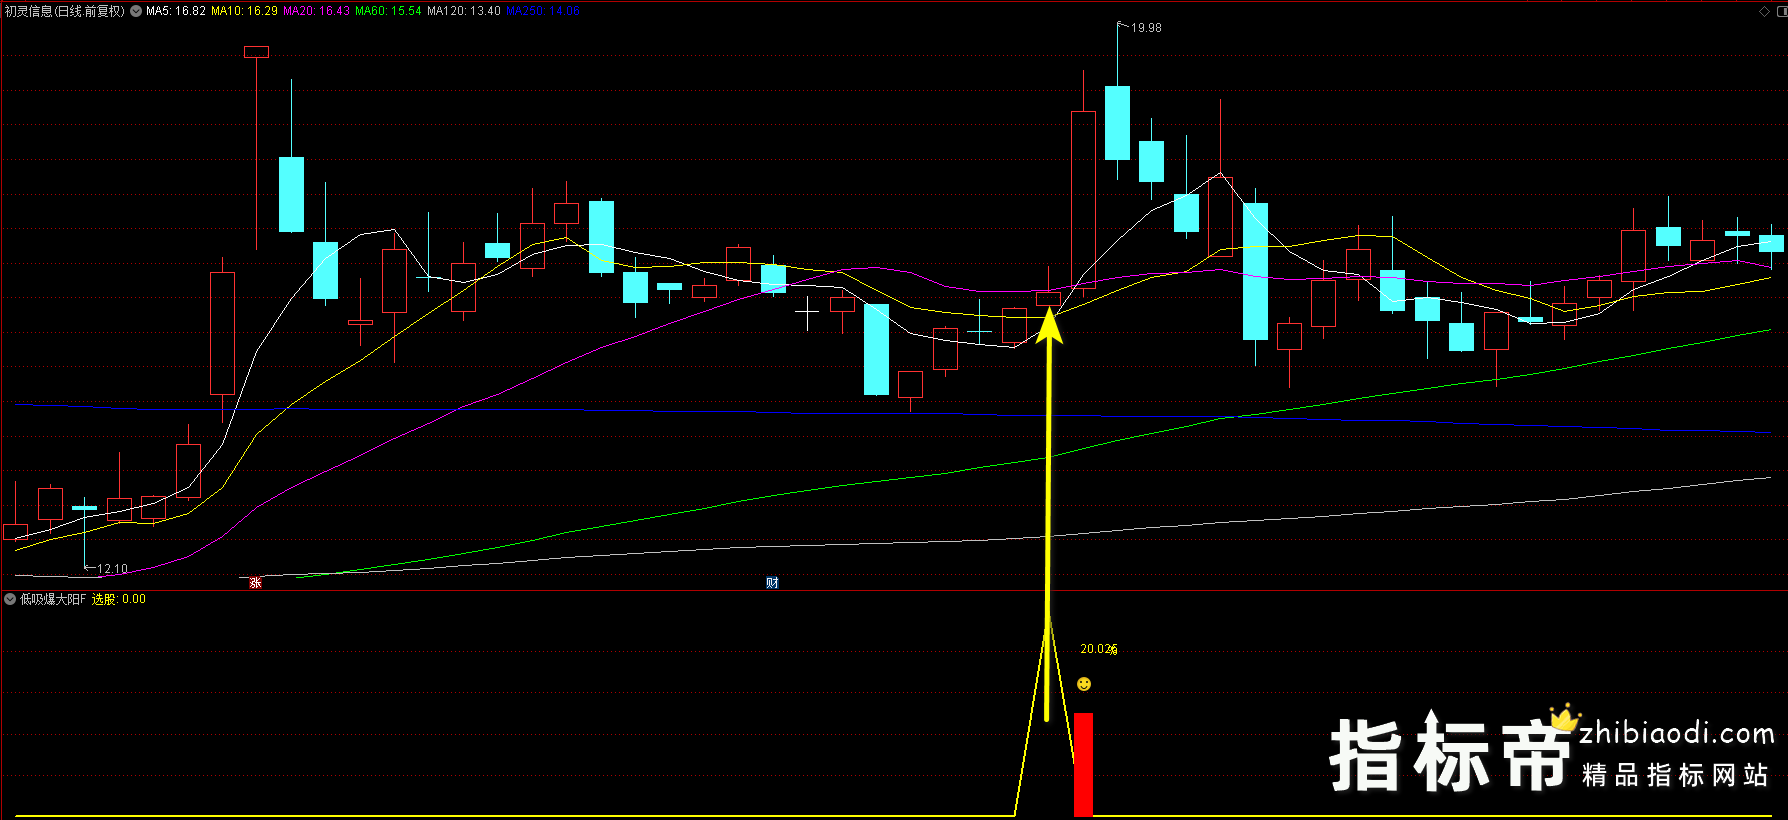Select the red signal bar in indicator panel
This screenshot has width=1788, height=820.
click(x=1083, y=765)
